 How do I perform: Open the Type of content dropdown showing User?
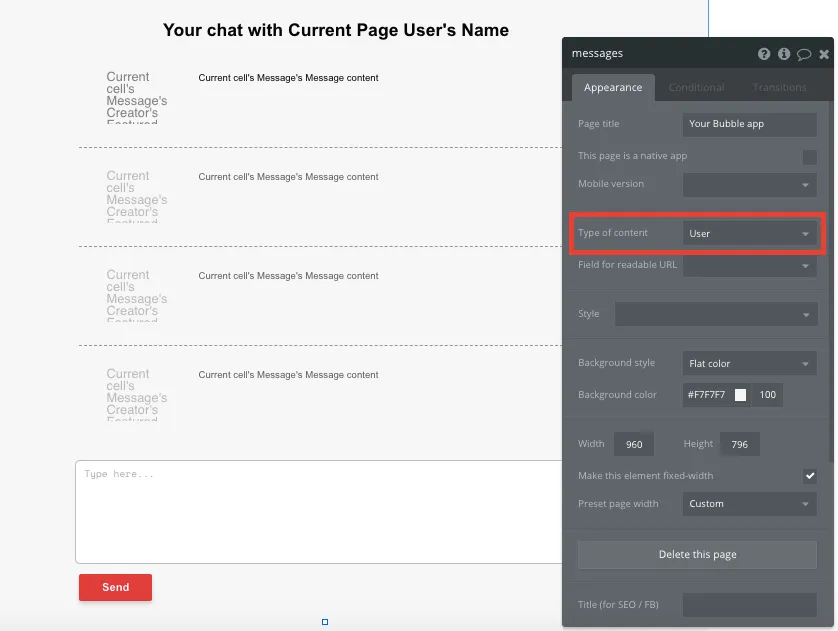[x=748, y=233]
